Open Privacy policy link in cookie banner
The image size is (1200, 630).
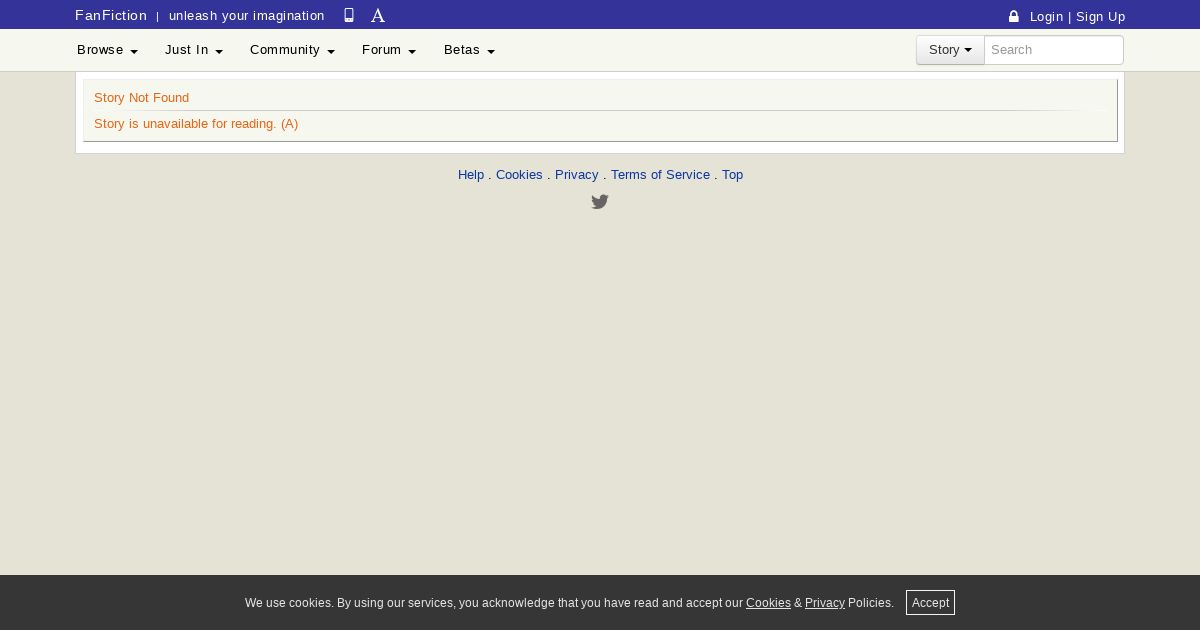click(825, 603)
